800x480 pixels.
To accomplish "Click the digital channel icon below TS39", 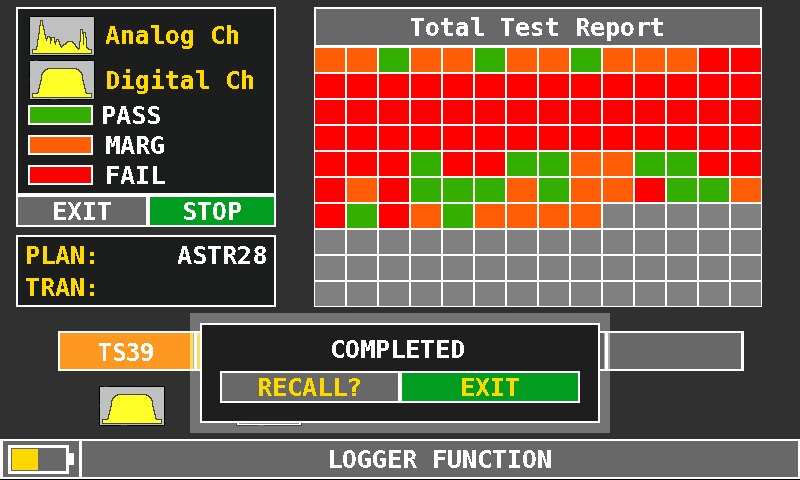I will point(132,406).
